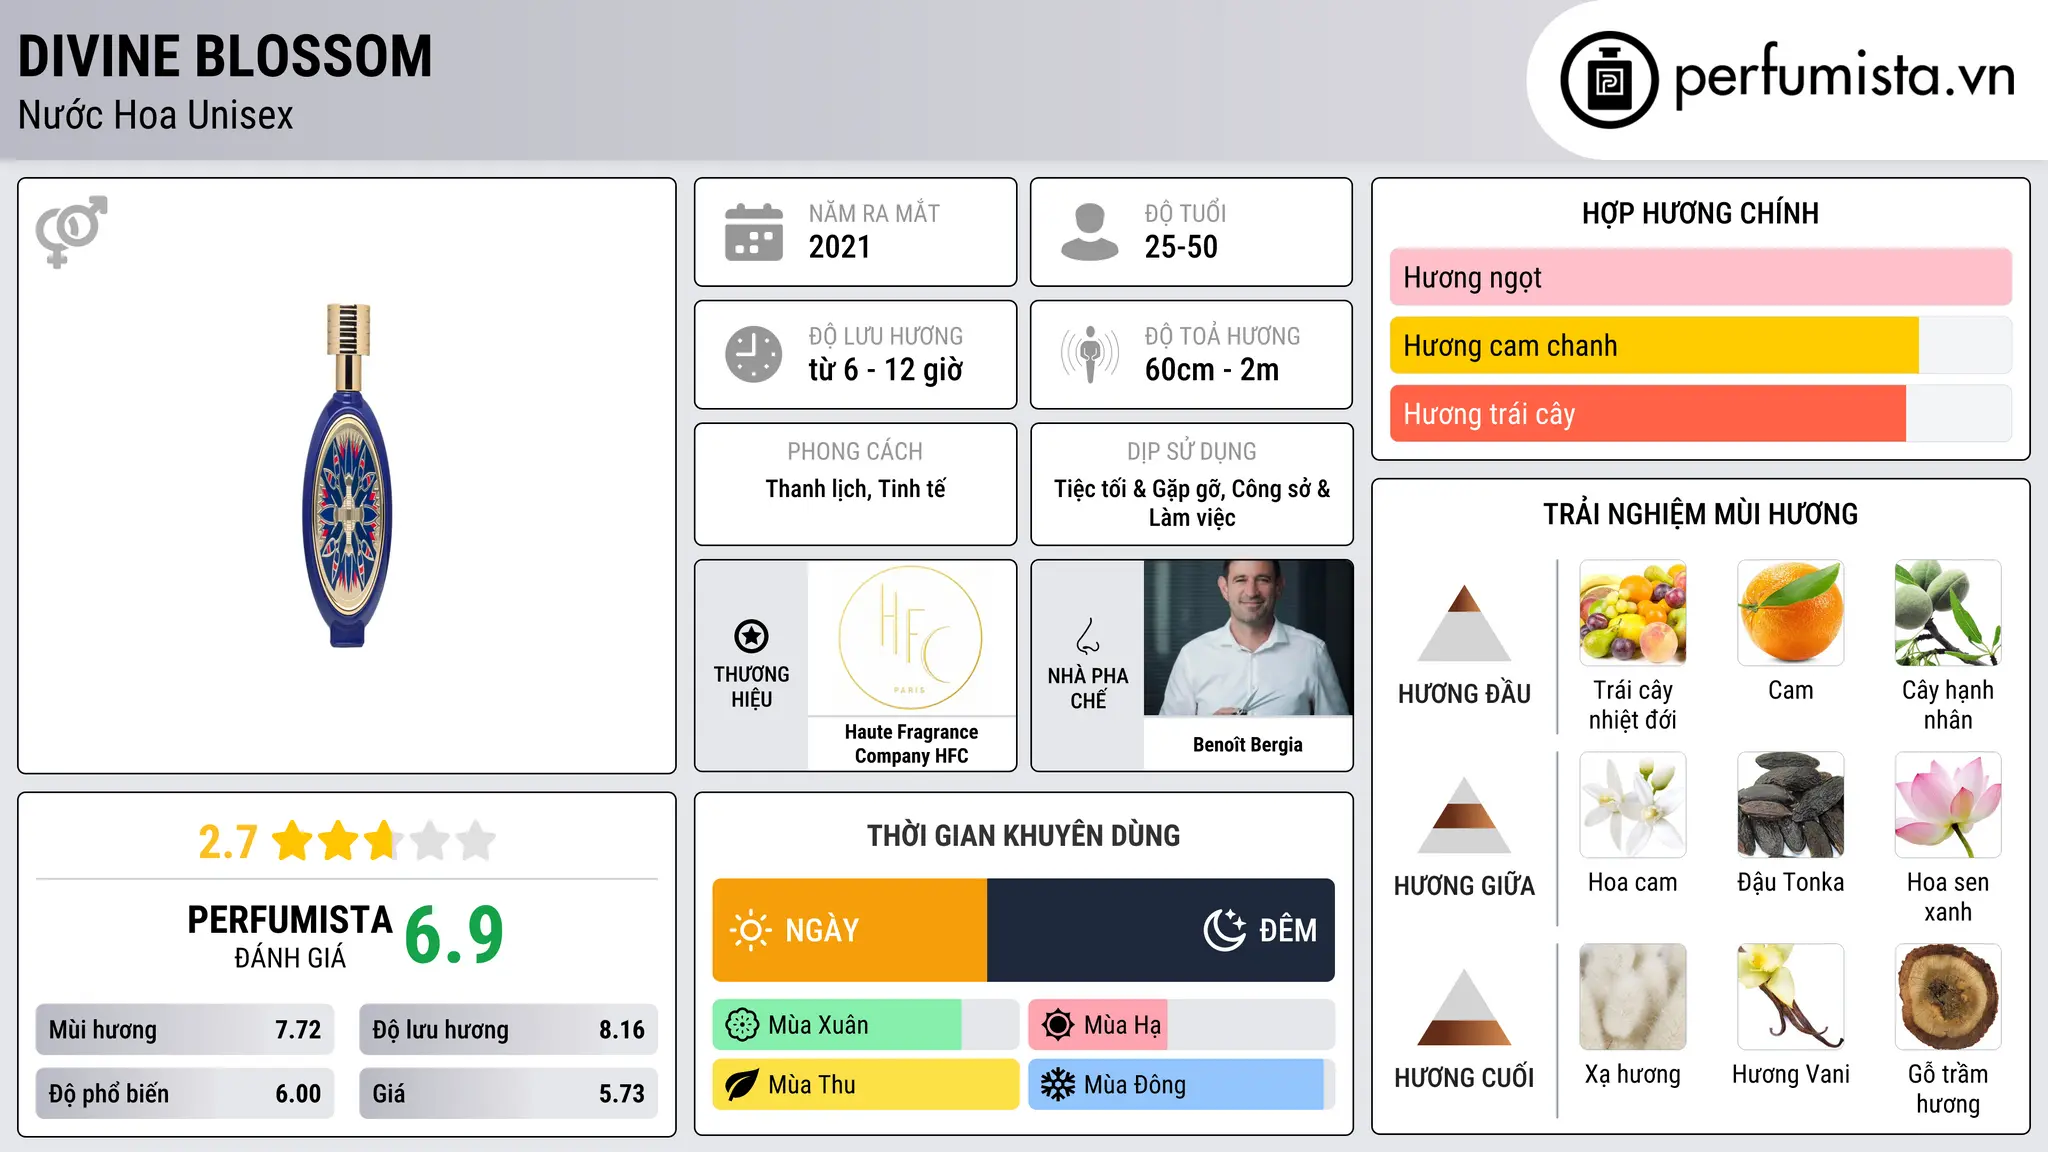Click the summer sun season icon
This screenshot has width=2048, height=1152.
1058,1025
